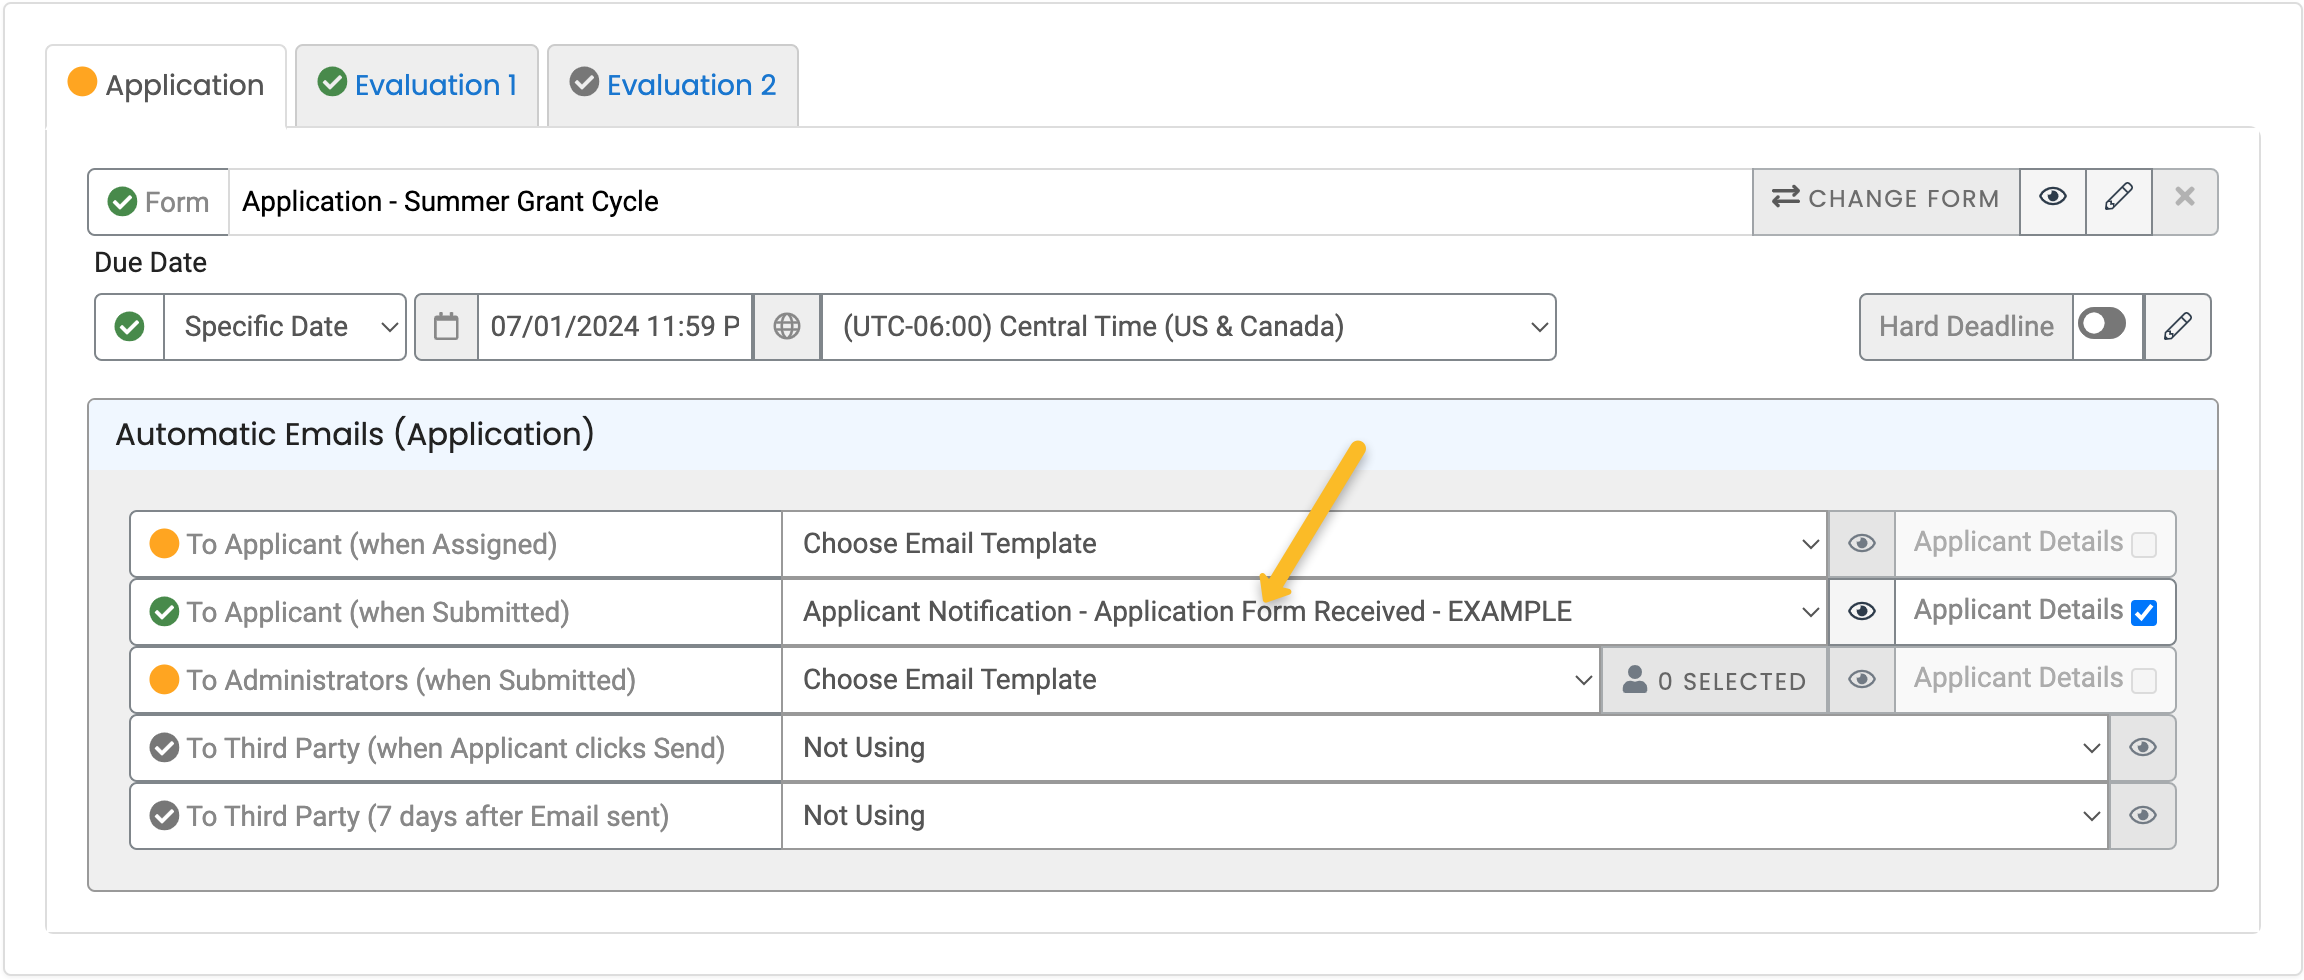The height and width of the screenshot is (980, 2304).
Task: Edit due date settings with the pencil icon
Action: [x=2177, y=326]
